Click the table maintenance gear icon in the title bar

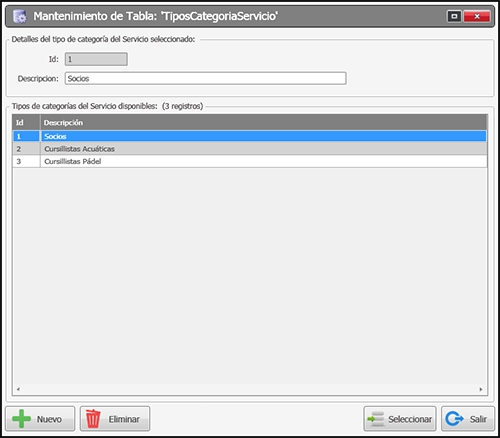[x=20, y=16]
